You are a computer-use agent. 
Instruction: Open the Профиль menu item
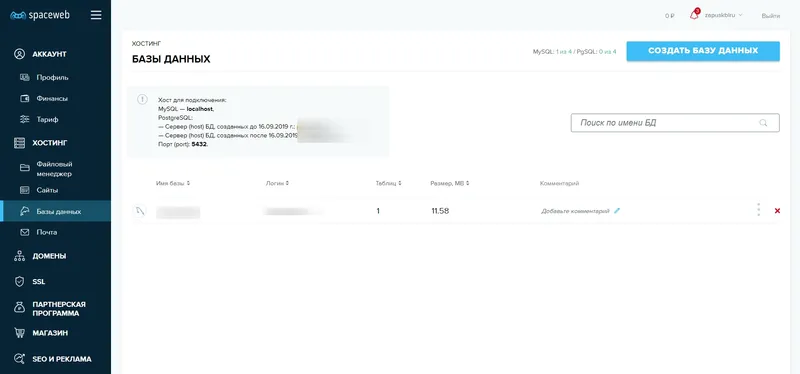[x=53, y=78]
